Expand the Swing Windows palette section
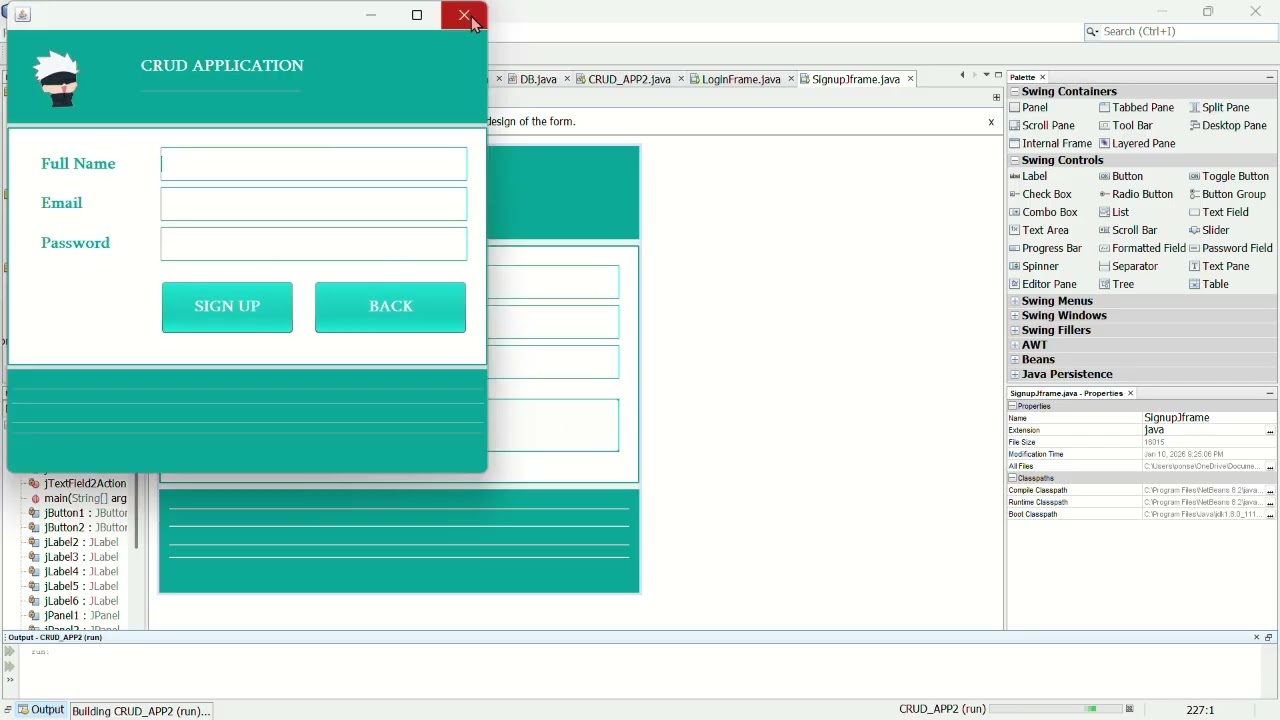This screenshot has height=720, width=1280. tap(1015, 317)
